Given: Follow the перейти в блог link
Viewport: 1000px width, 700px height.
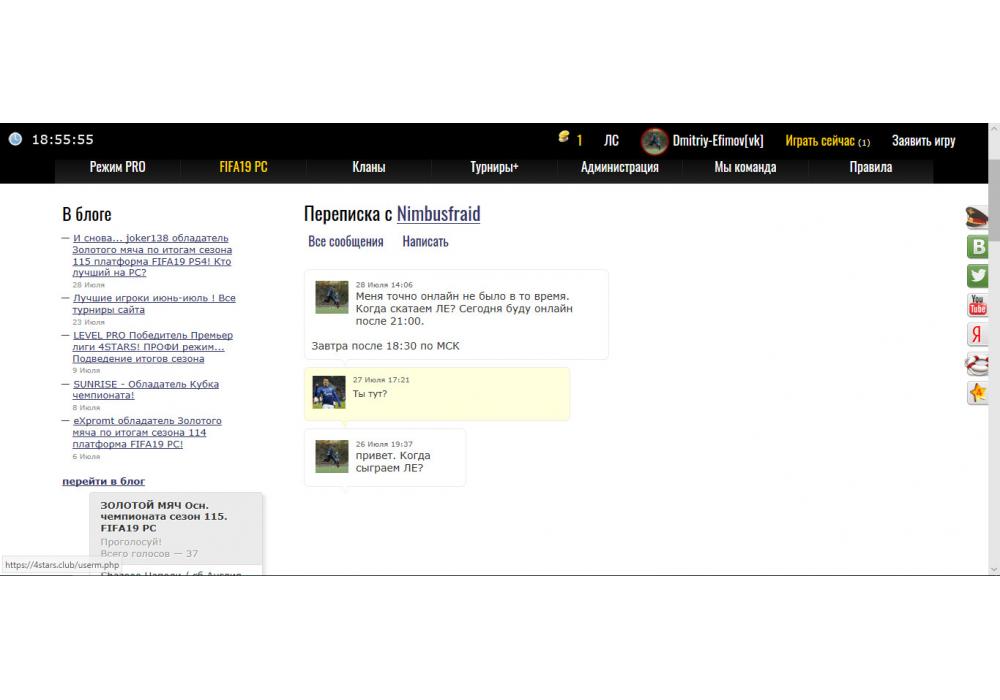Looking at the screenshot, I should 103,481.
